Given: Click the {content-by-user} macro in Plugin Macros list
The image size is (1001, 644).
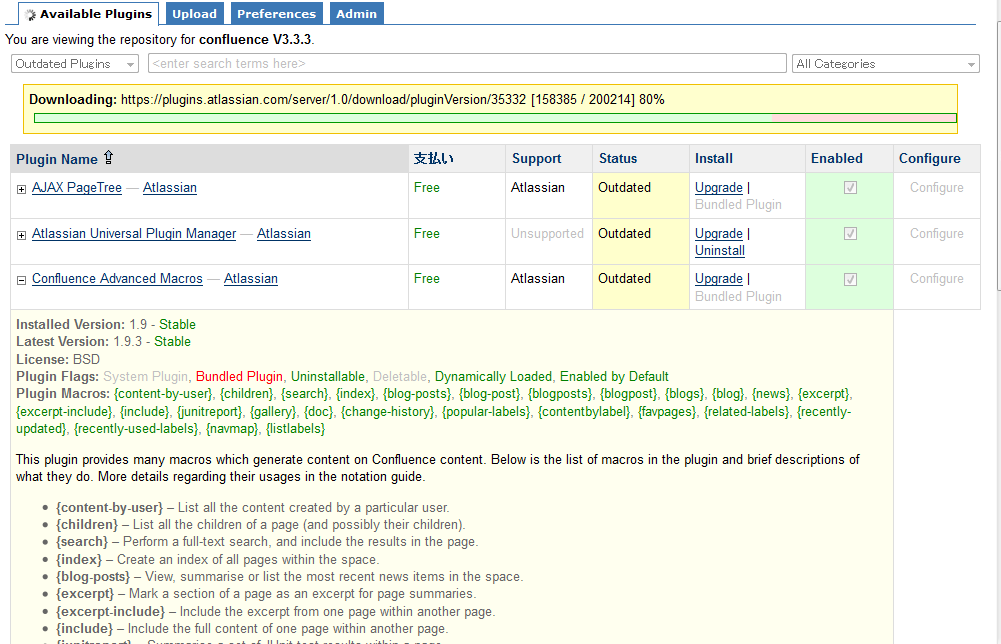Looking at the screenshot, I should 163,394.
